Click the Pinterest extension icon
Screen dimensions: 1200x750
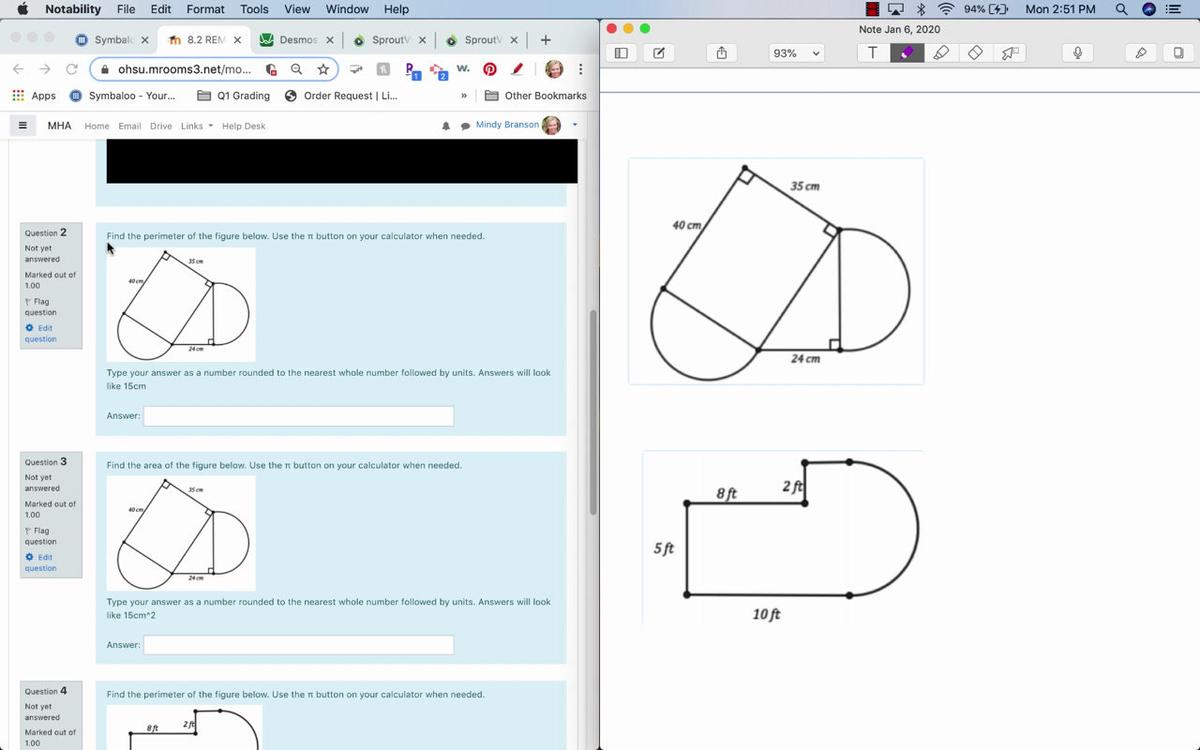pos(490,69)
